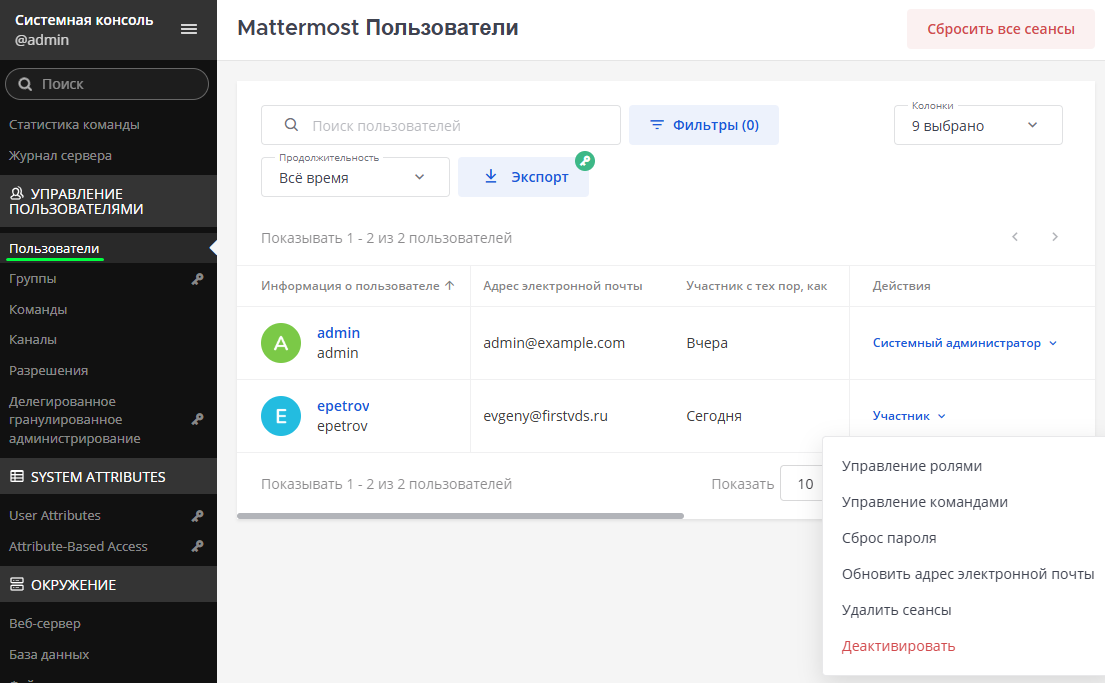
Task: Open the admin user profile link
Action: 338,333
